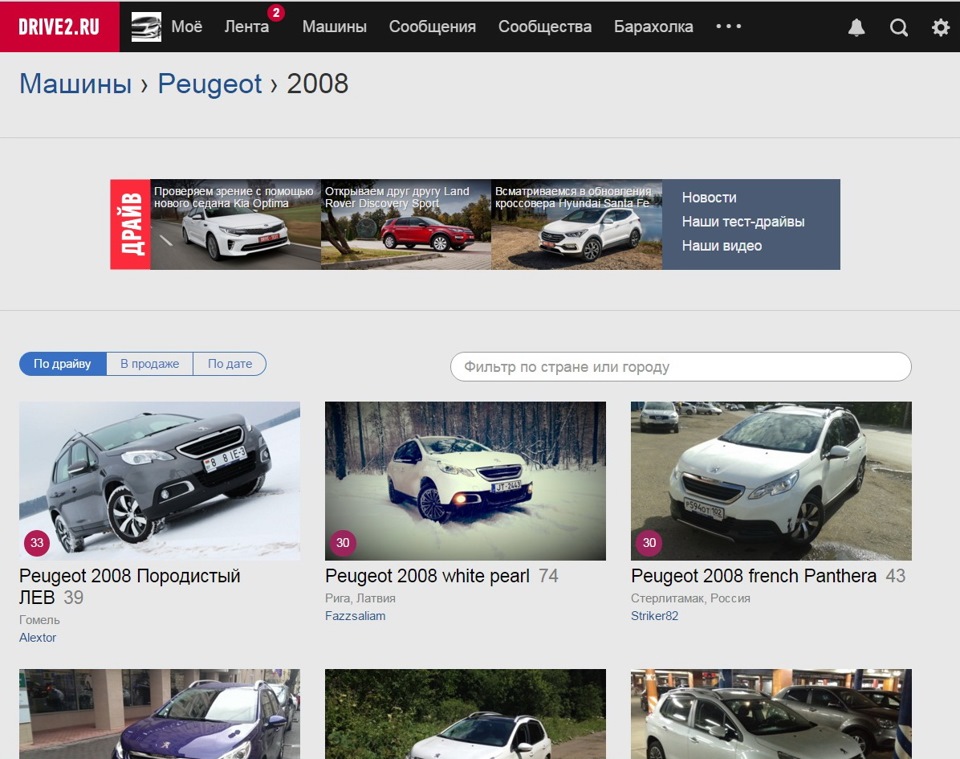Click the 30 badge on french Panthera photo

pyautogui.click(x=649, y=542)
